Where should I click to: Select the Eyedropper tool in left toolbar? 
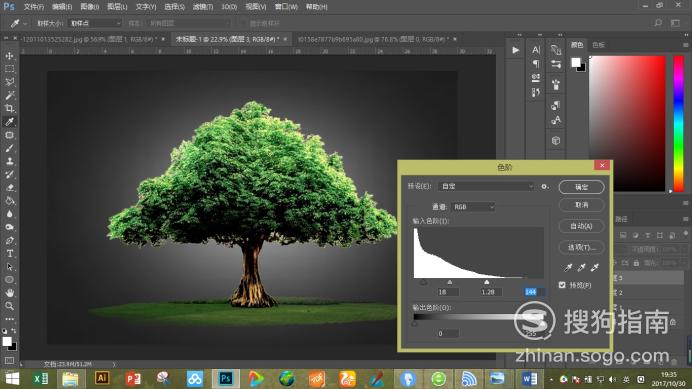pos(9,121)
